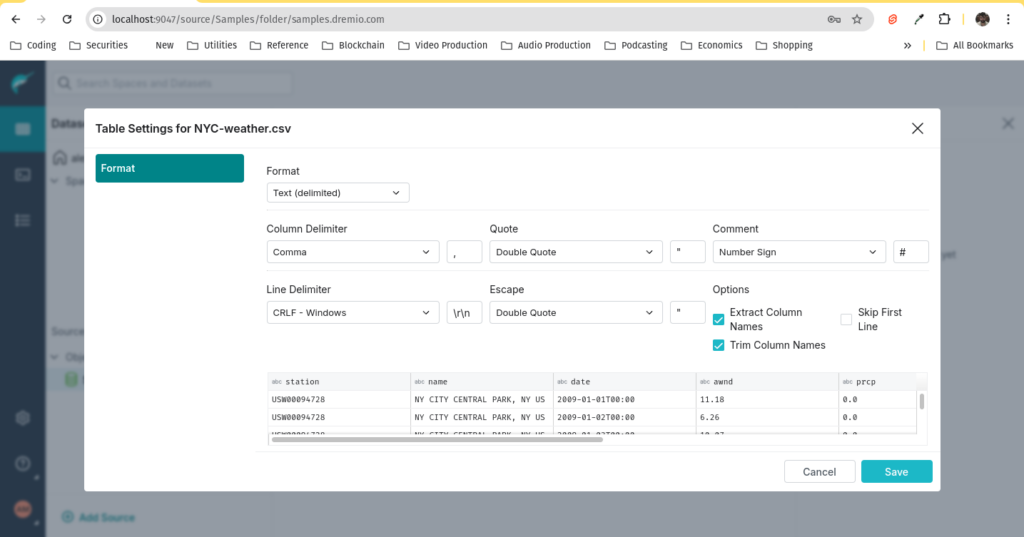
Task: Click the column delimiter comma value field
Action: pos(464,252)
